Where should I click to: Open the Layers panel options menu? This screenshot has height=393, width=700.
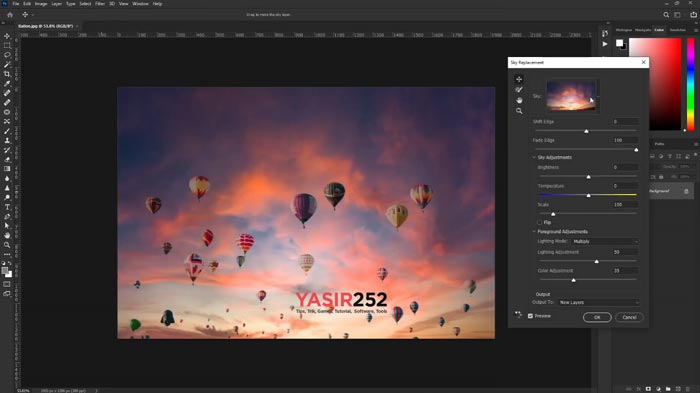tap(696, 144)
